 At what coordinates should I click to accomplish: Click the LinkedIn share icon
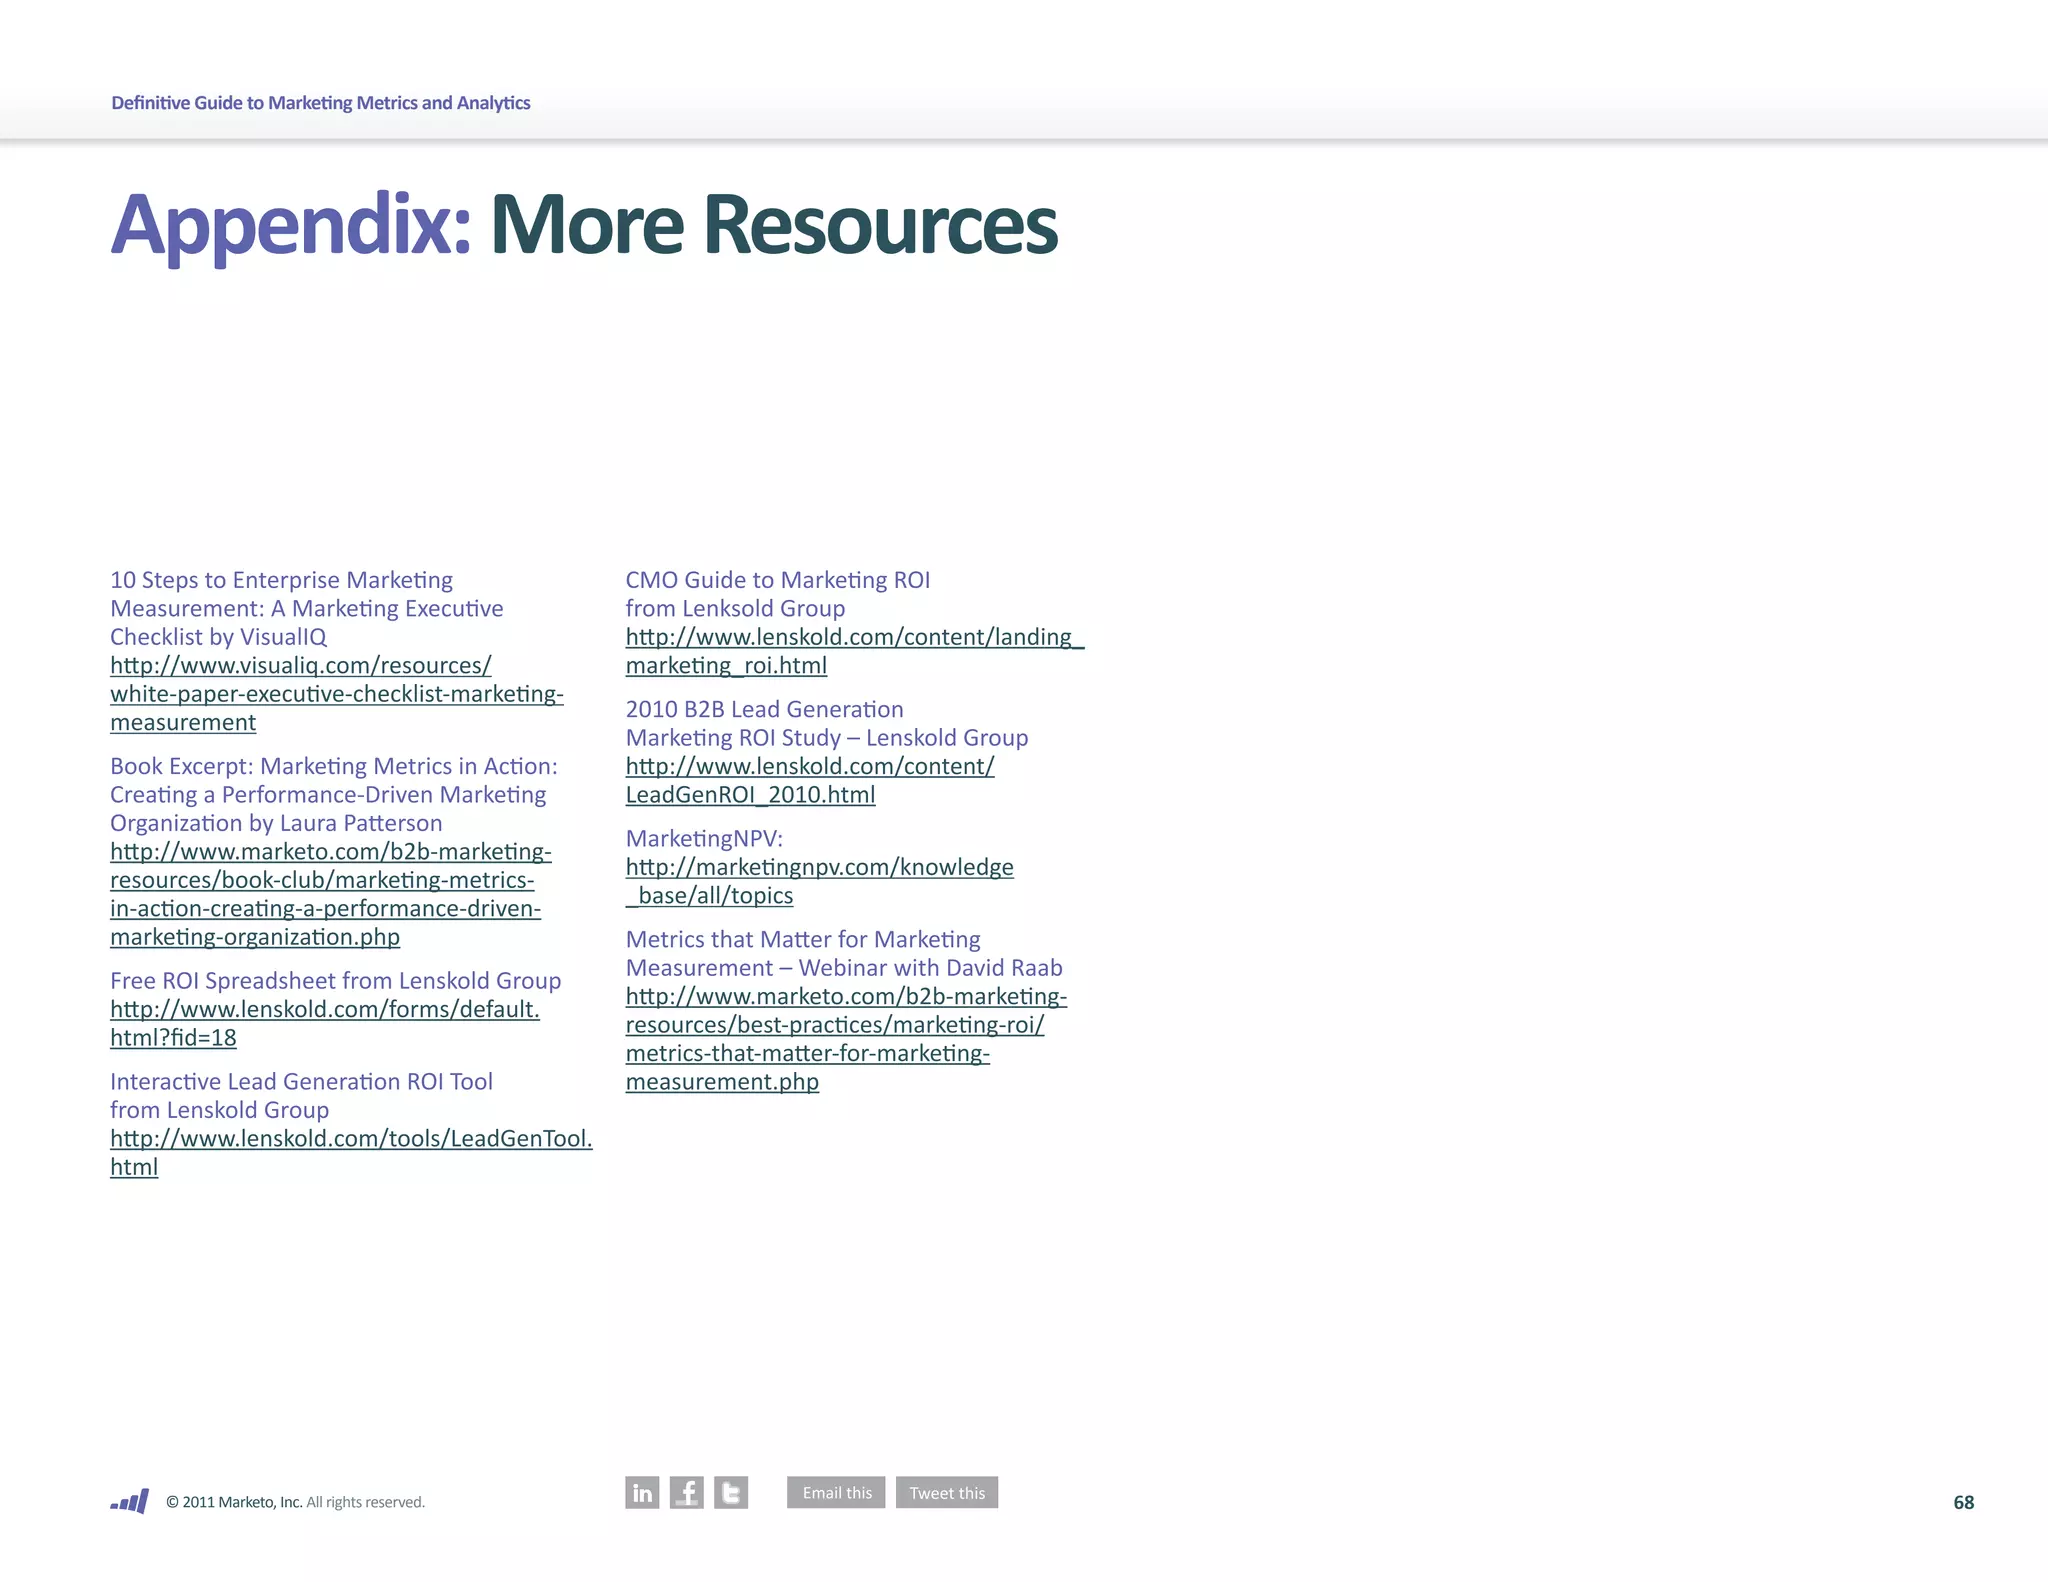642,1492
